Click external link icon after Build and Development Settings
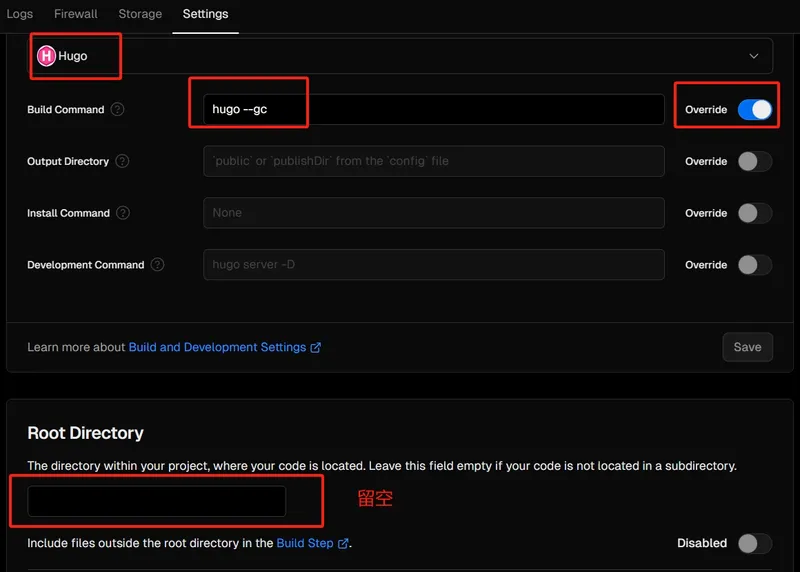 point(316,347)
